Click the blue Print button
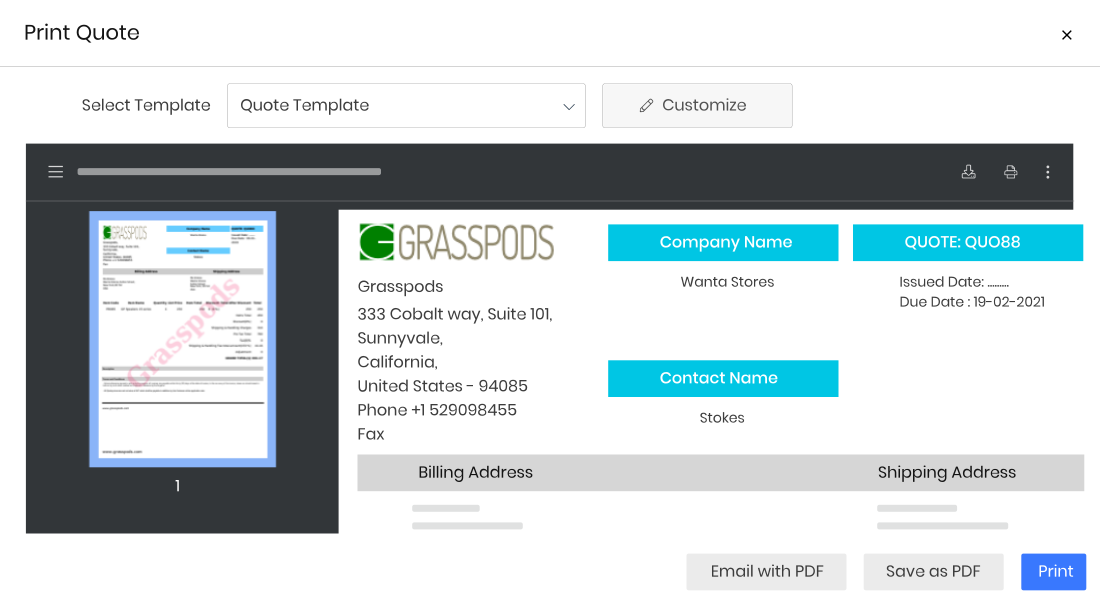Viewport: 1100px width, 600px height. pyautogui.click(x=1053, y=571)
